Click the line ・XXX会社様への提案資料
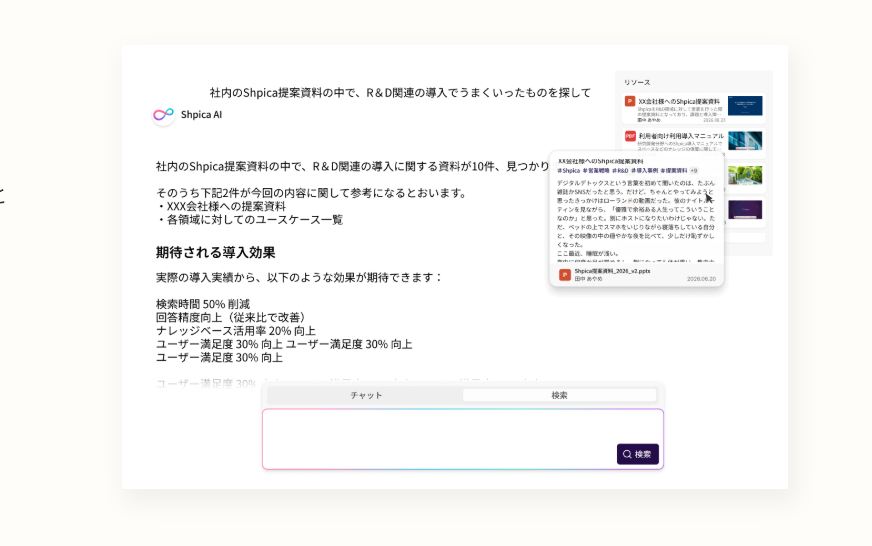 point(221,206)
